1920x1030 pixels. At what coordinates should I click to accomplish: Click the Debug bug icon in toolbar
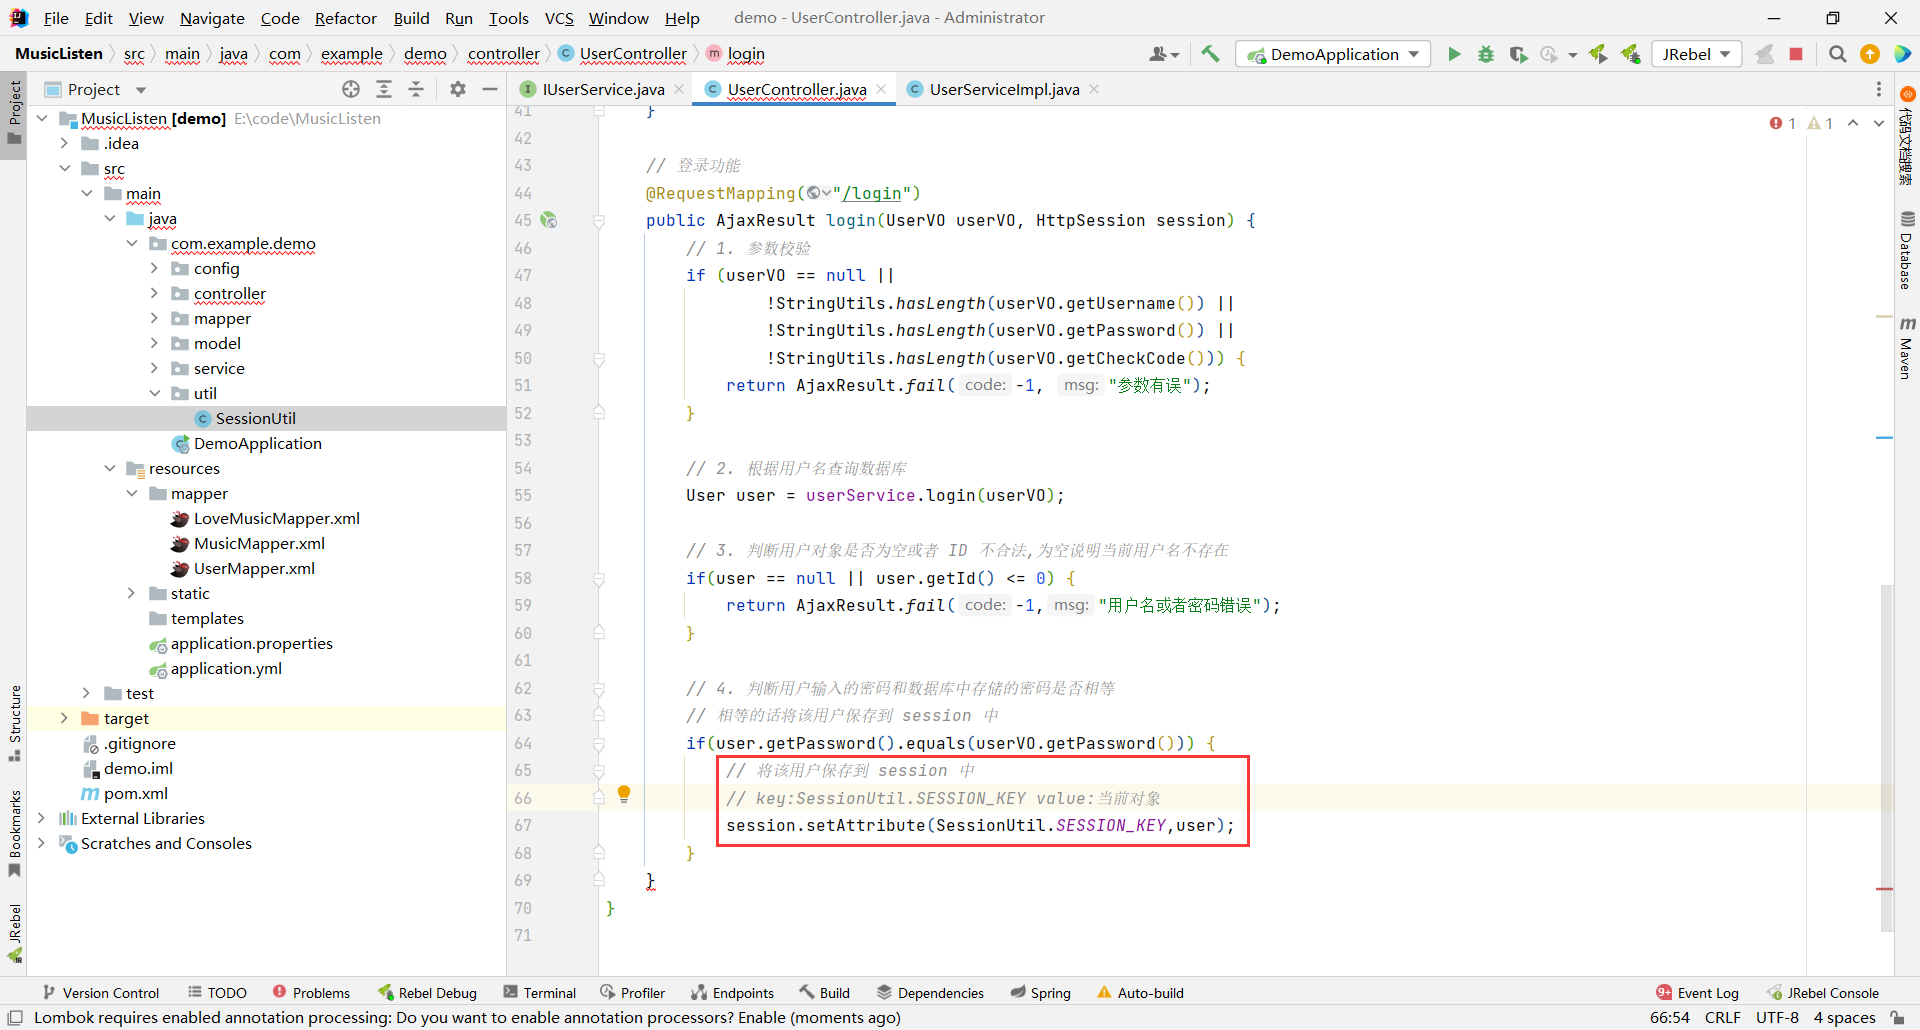click(x=1486, y=54)
